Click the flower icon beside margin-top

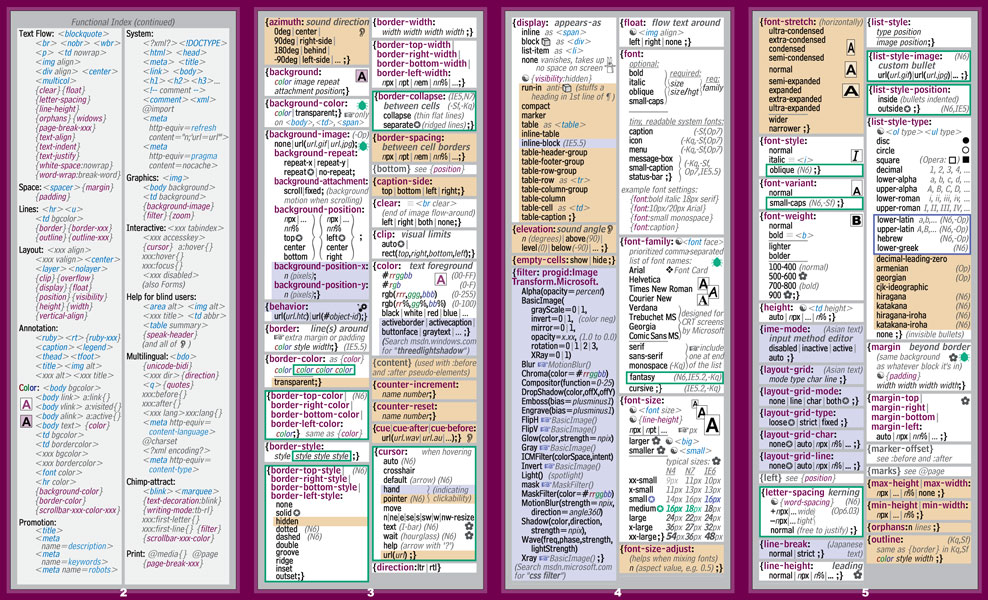[965, 400]
